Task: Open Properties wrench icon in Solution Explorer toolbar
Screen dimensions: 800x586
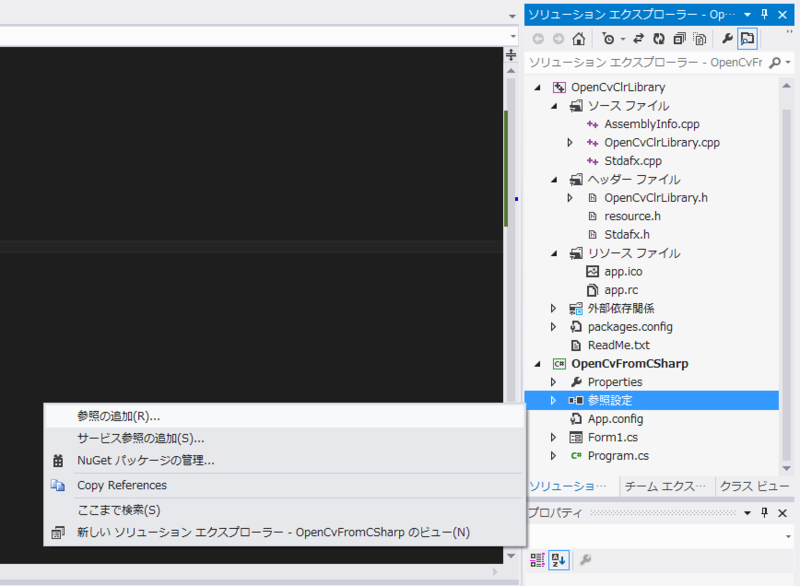Action: click(728, 38)
